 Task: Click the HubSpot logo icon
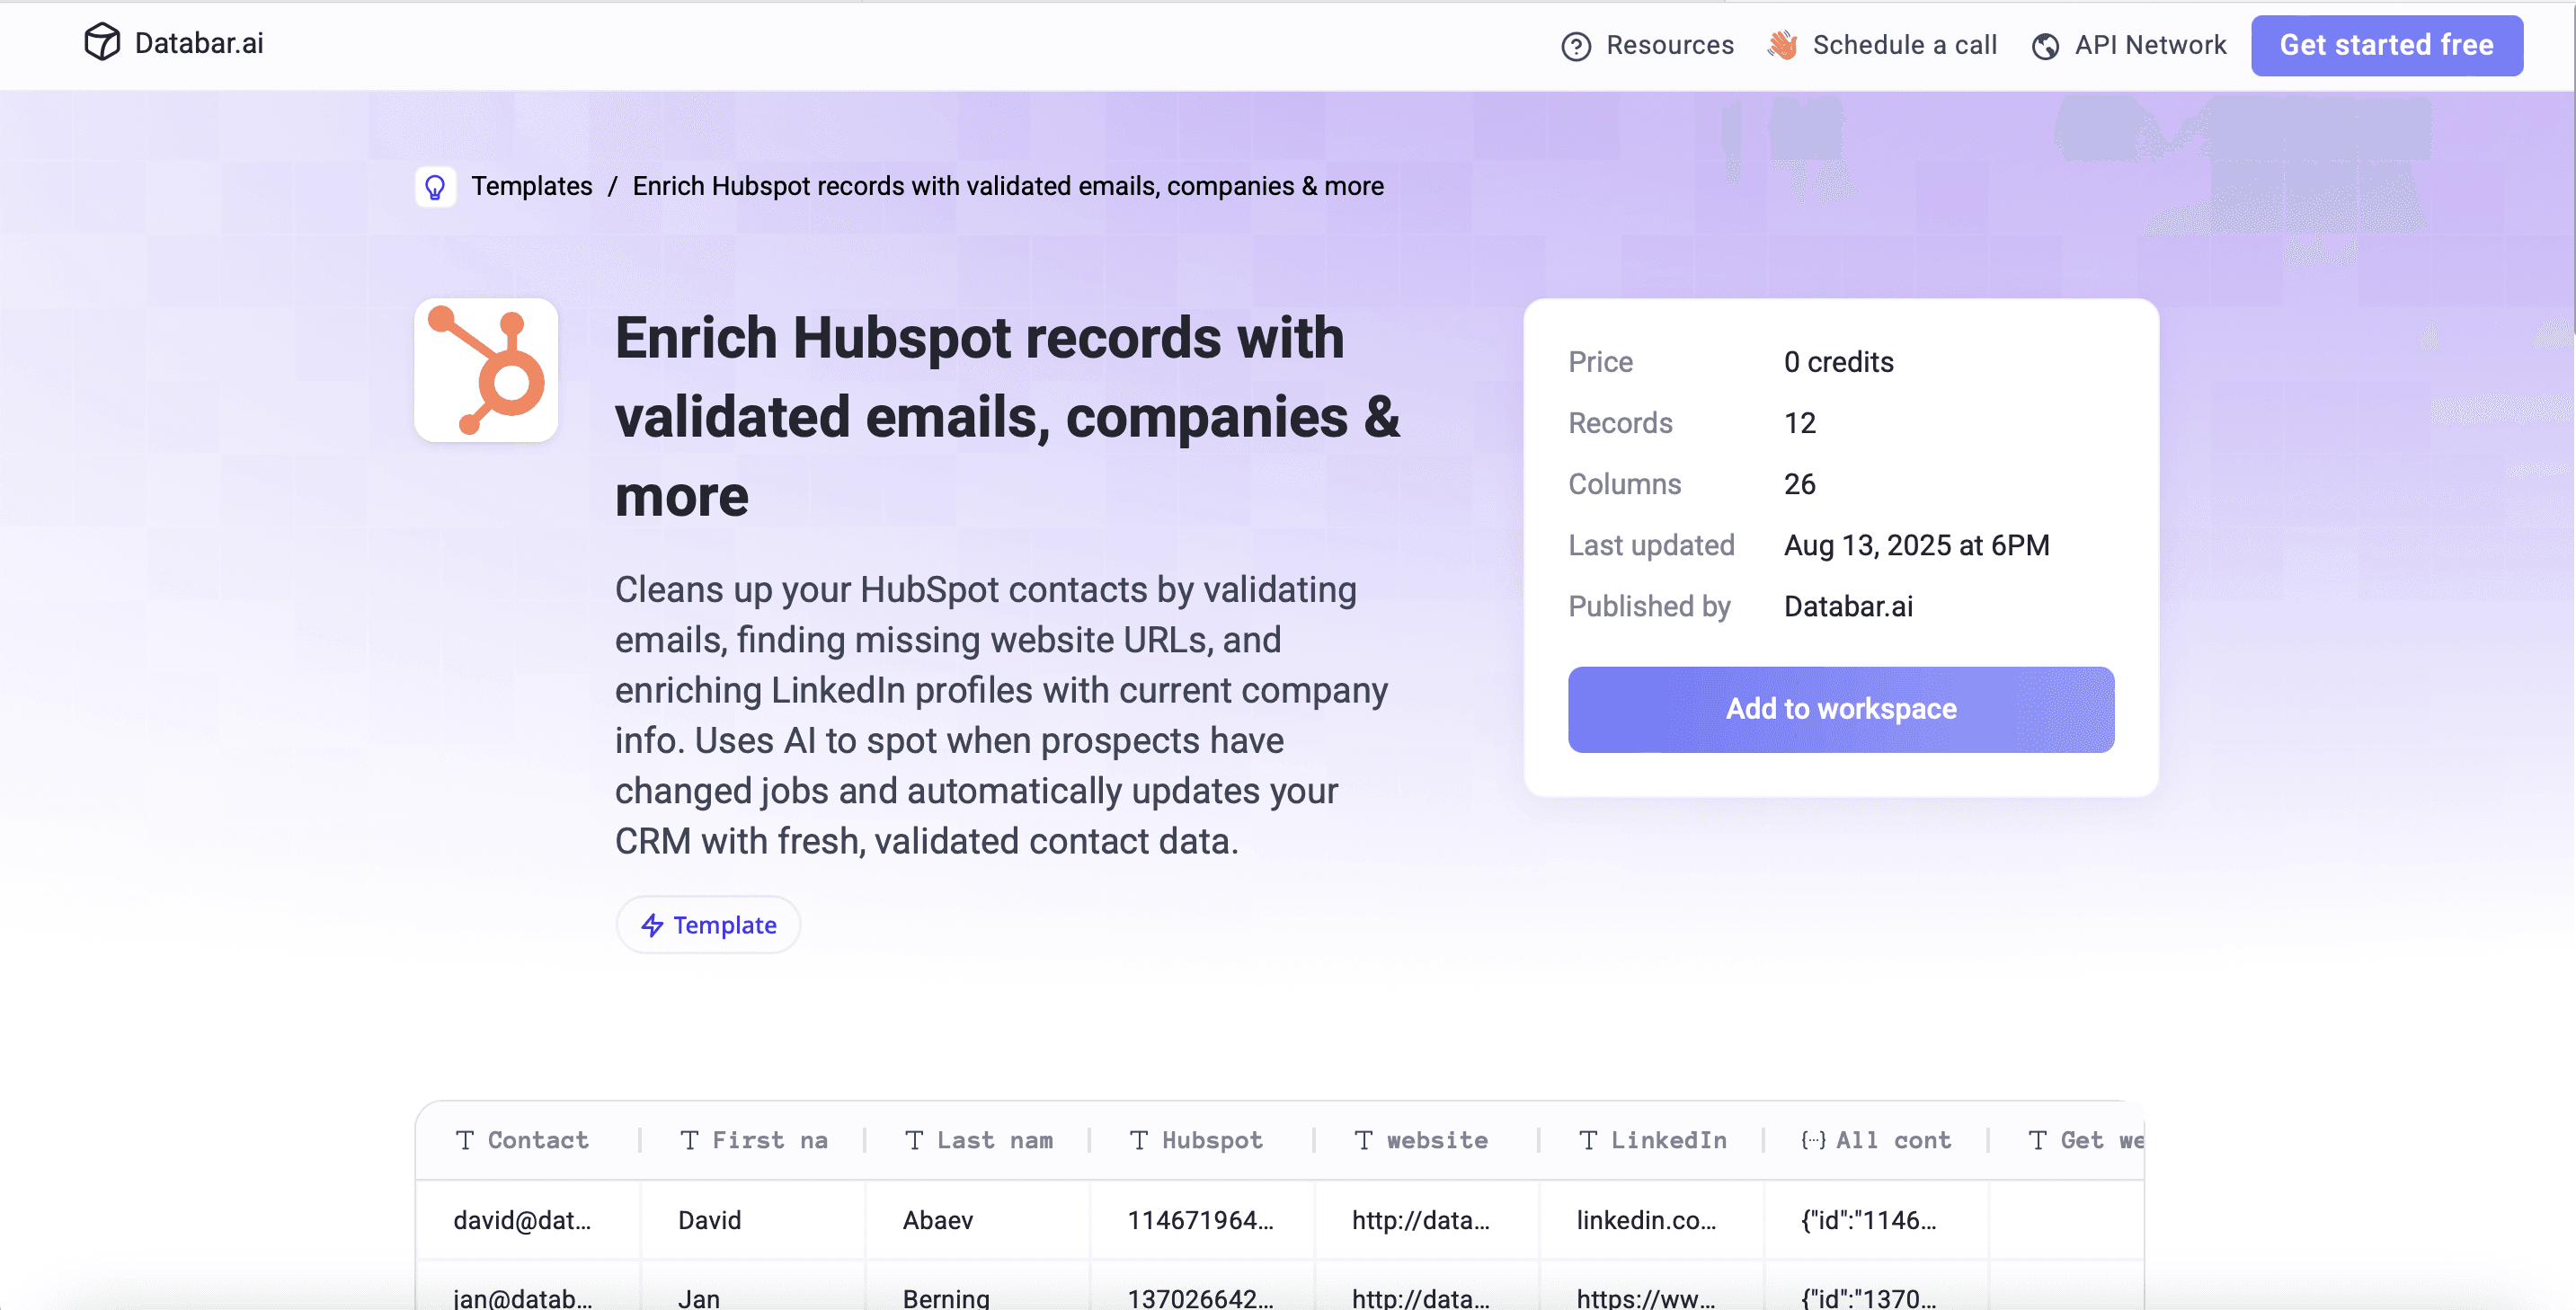pos(486,369)
